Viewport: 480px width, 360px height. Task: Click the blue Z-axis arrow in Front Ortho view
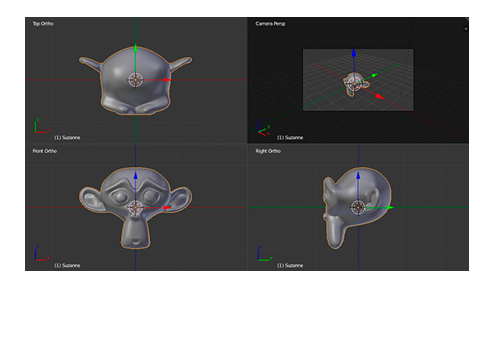coord(135,175)
